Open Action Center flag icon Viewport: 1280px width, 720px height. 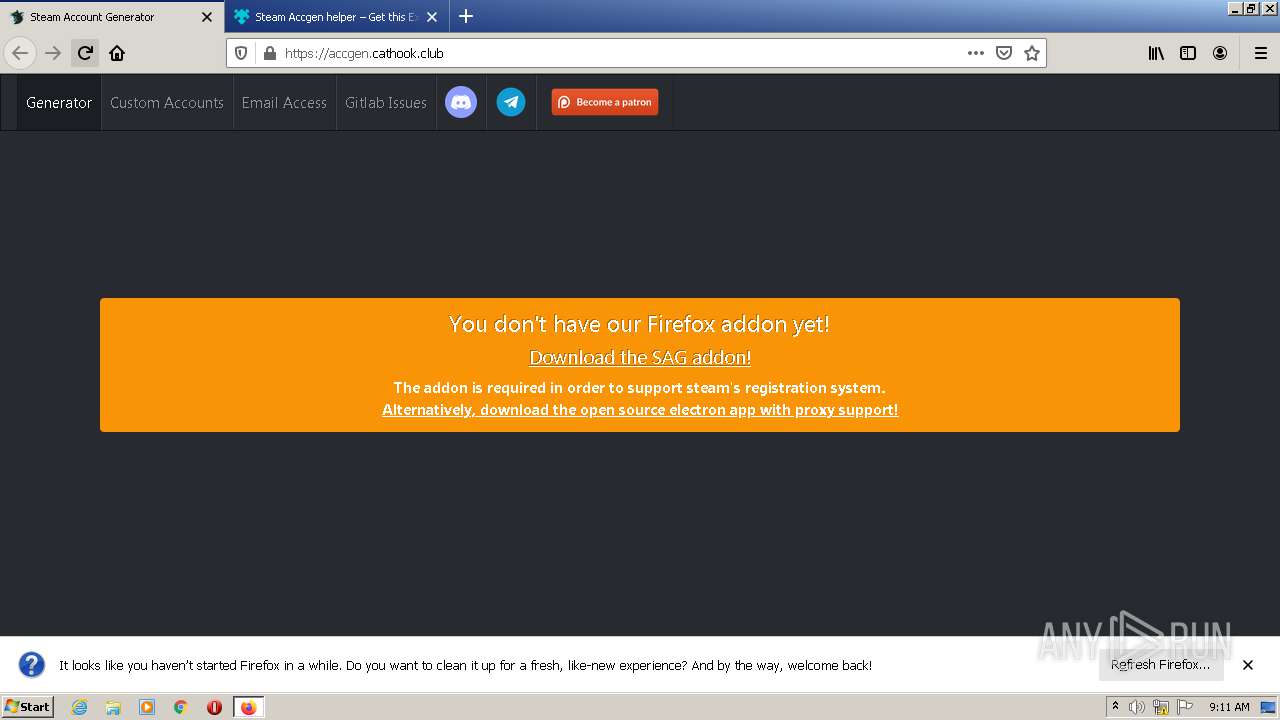[x=1184, y=707]
